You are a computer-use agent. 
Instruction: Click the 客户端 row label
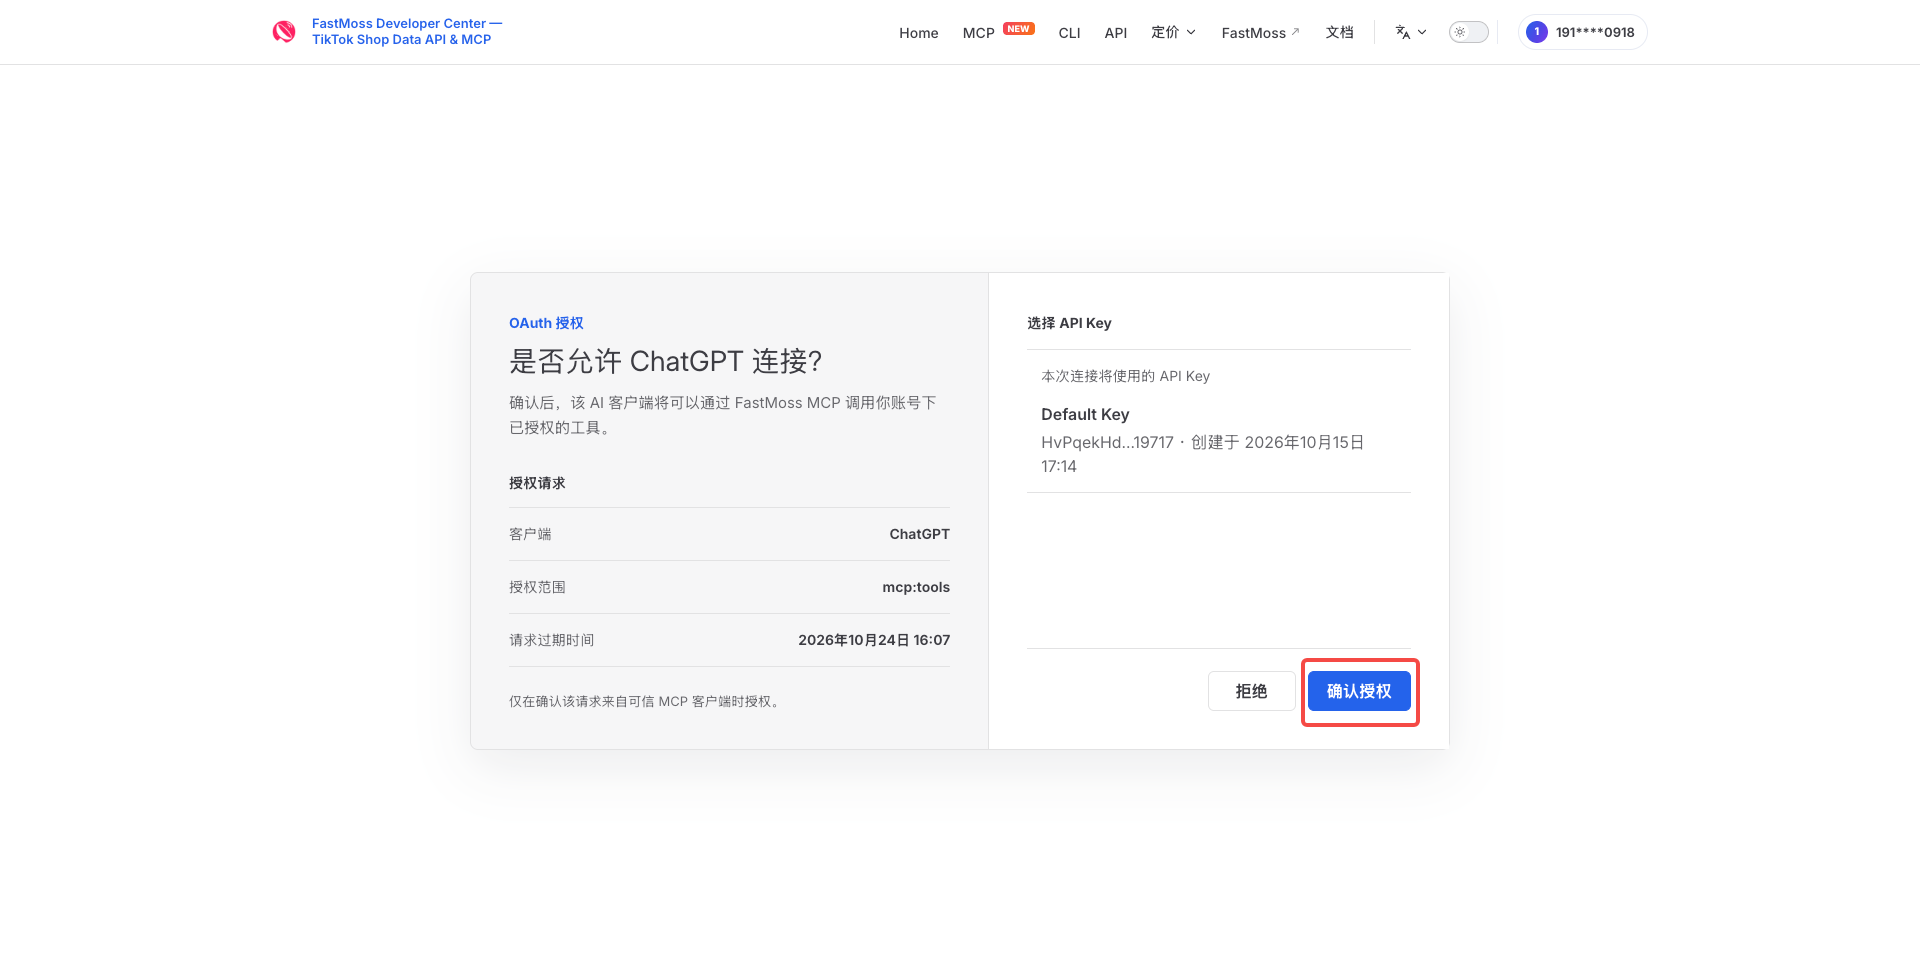pyautogui.click(x=530, y=534)
